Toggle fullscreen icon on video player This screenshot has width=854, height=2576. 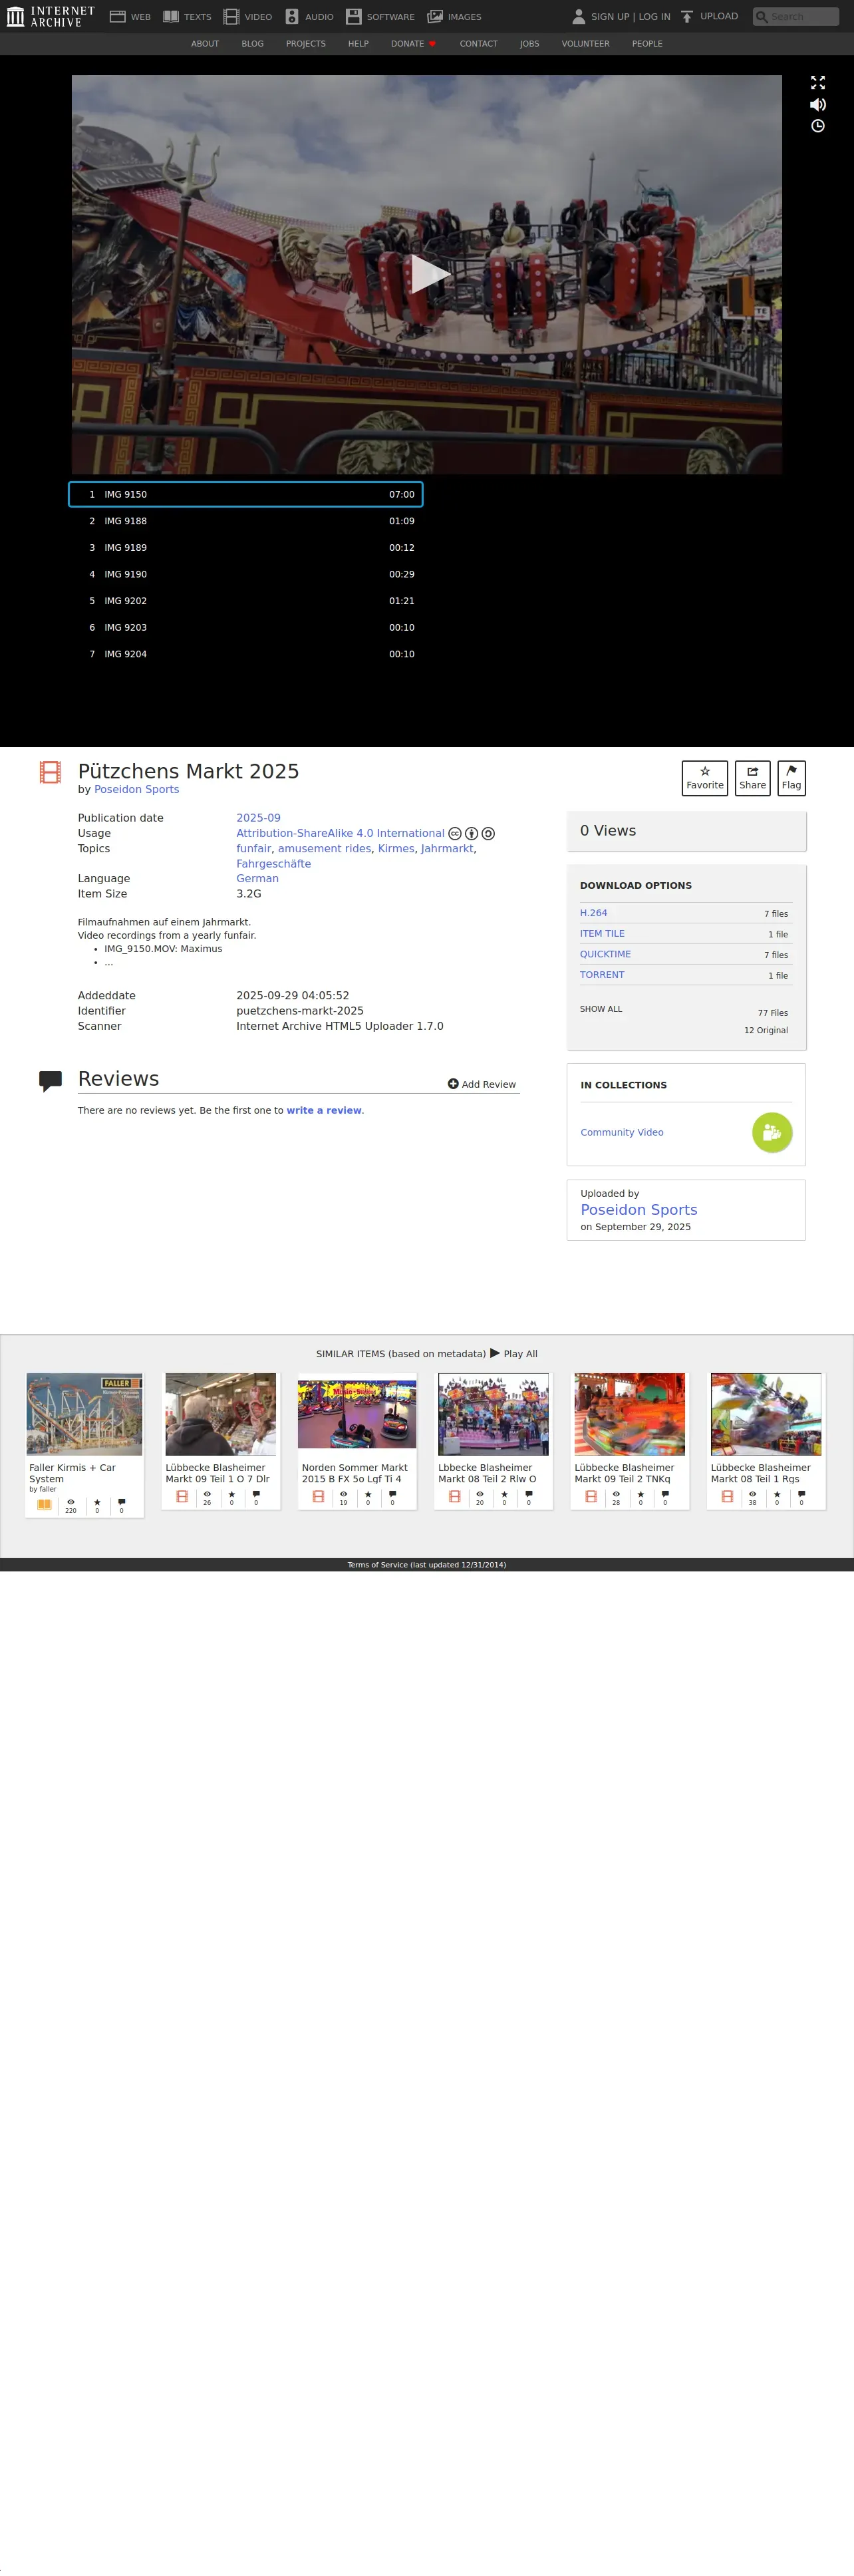[x=817, y=83]
